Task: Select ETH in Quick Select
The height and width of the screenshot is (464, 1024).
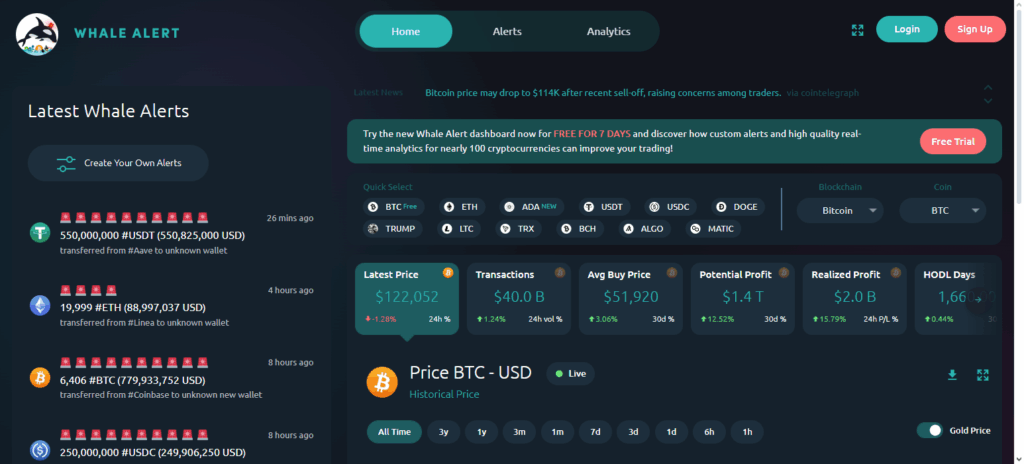Action: tap(461, 207)
